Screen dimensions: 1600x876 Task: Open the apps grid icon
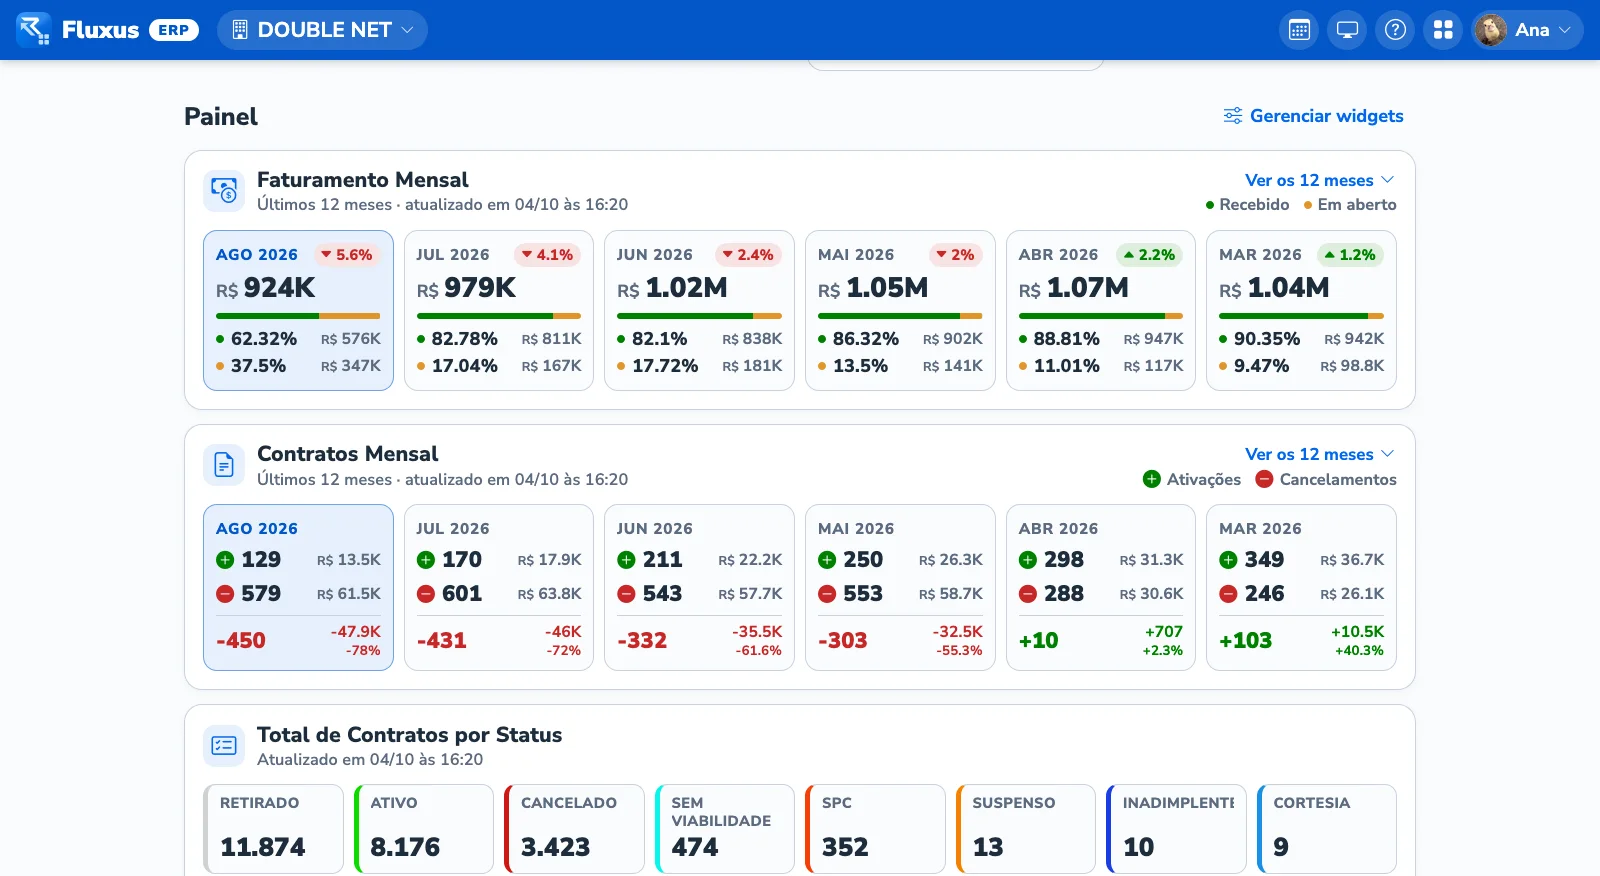tap(1443, 30)
